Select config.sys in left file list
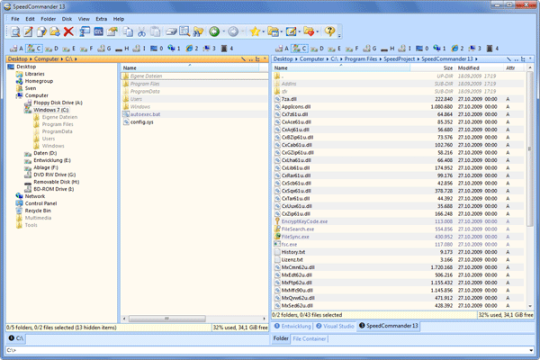This screenshot has height=360, width=540. 142,122
